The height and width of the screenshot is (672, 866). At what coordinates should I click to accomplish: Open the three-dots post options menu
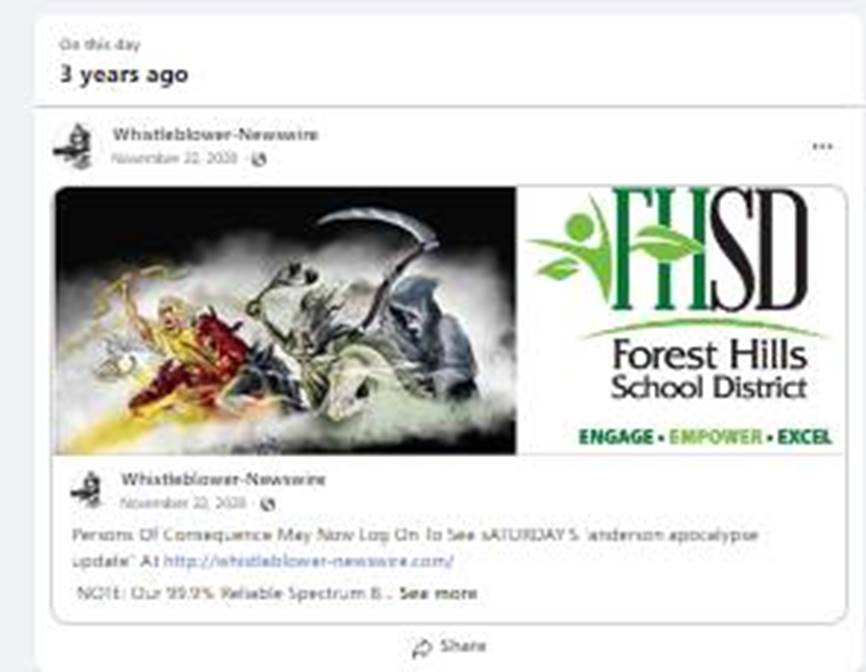click(x=822, y=146)
